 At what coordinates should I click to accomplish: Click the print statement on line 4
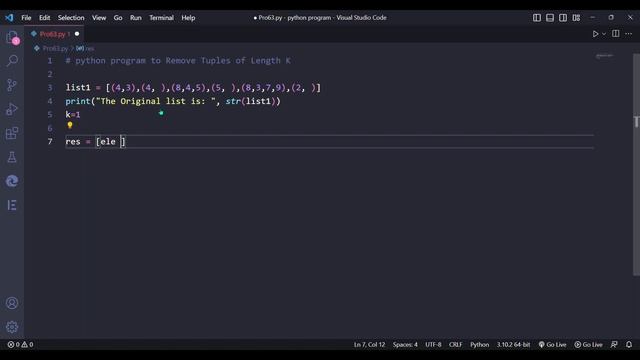[173, 101]
